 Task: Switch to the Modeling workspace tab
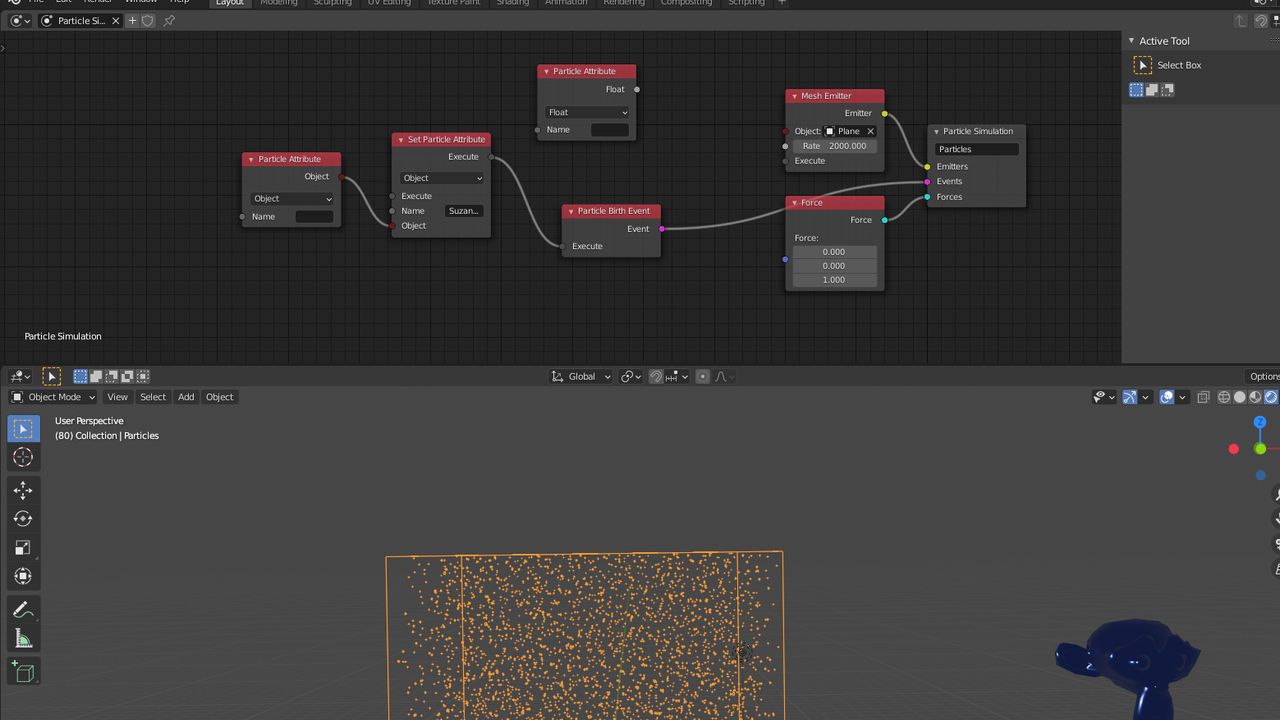coord(278,3)
